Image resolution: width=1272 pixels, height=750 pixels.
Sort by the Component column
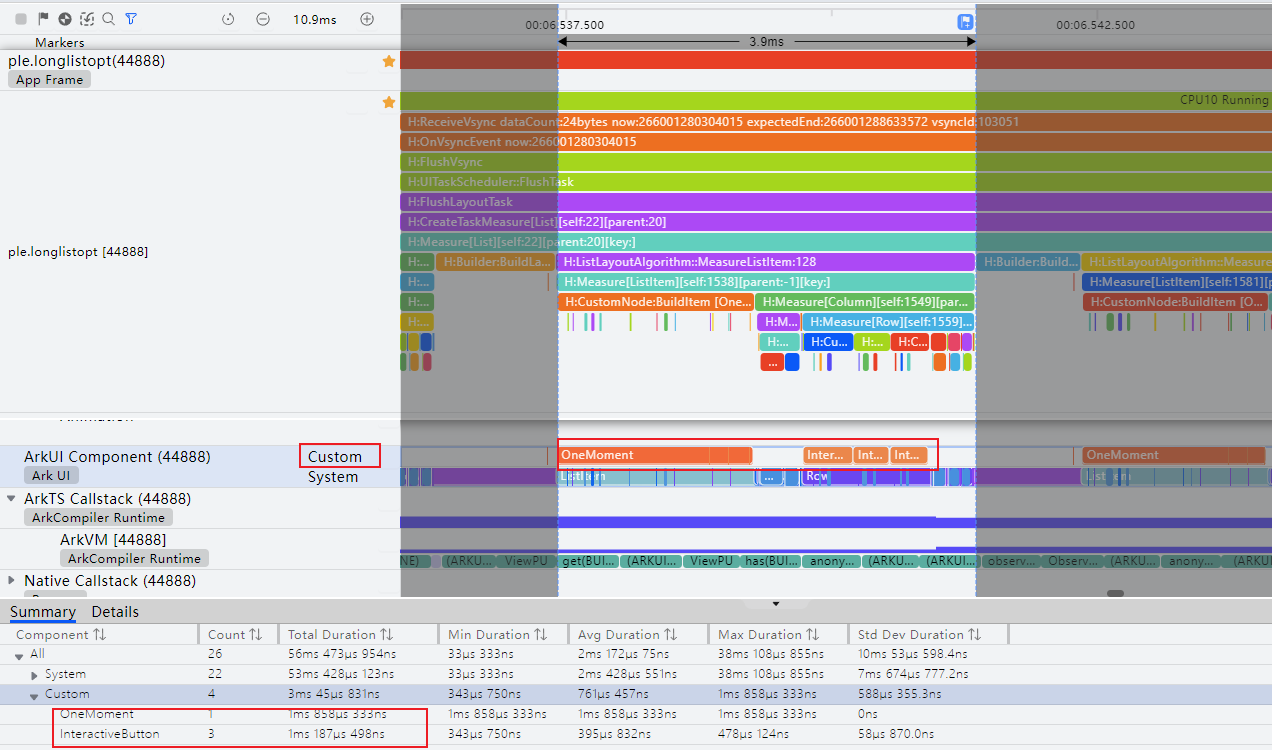point(61,634)
